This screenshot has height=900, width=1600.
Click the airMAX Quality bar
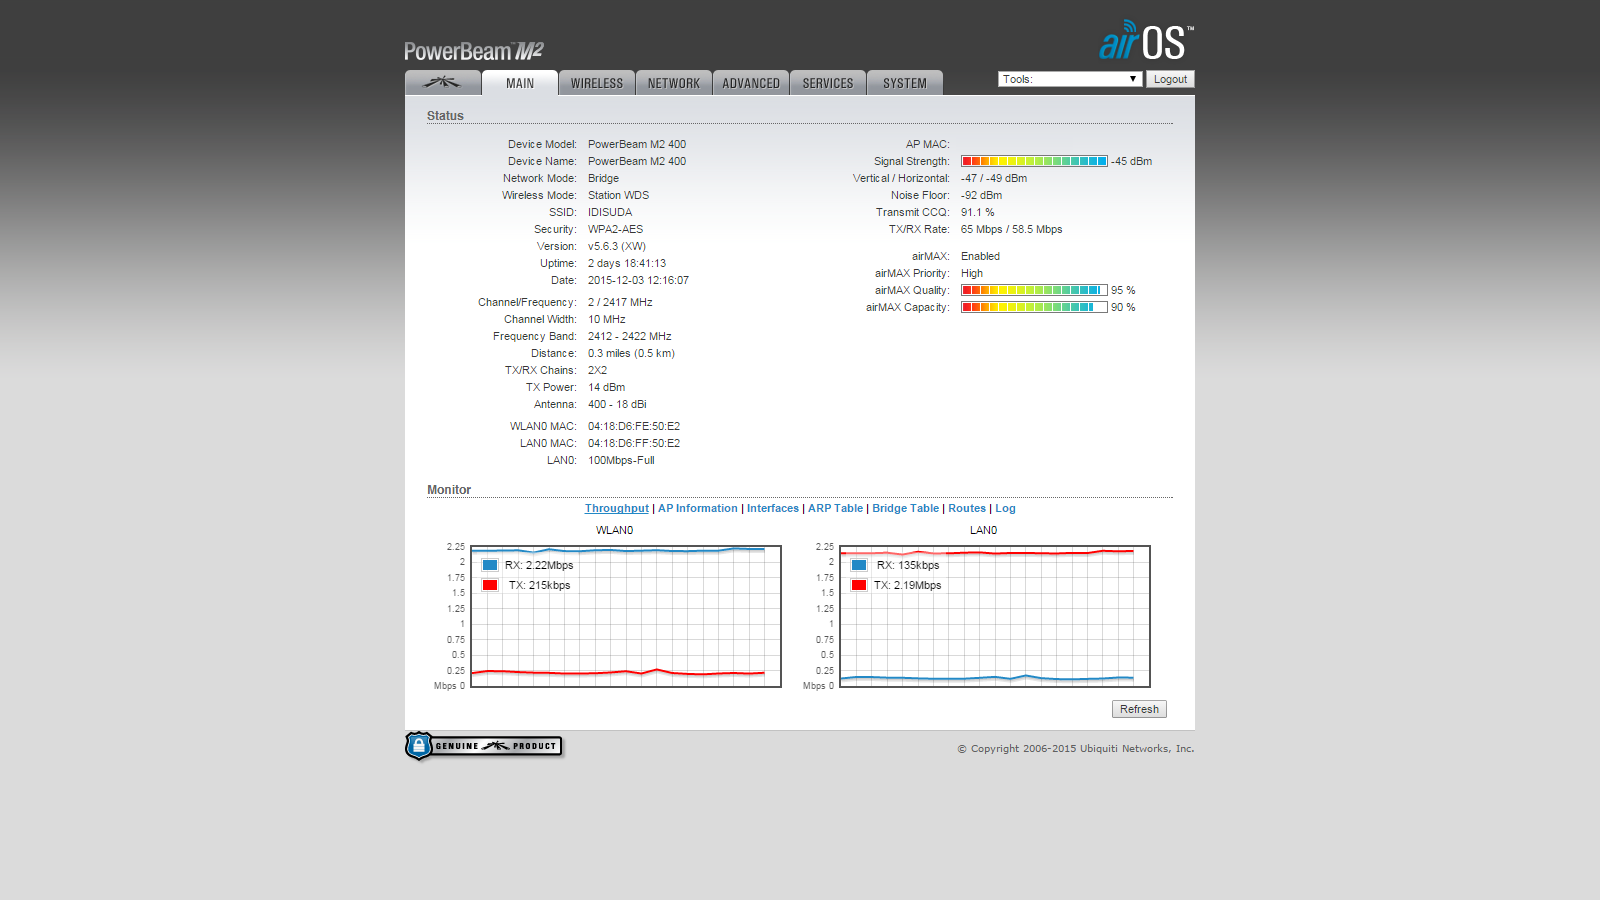click(1034, 290)
